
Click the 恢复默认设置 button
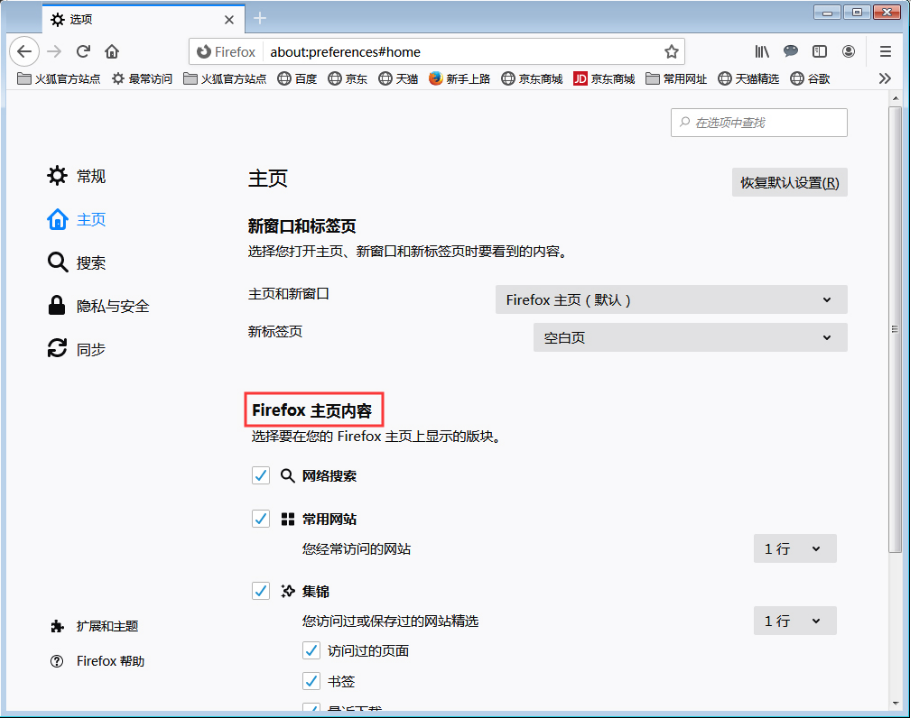pos(788,182)
